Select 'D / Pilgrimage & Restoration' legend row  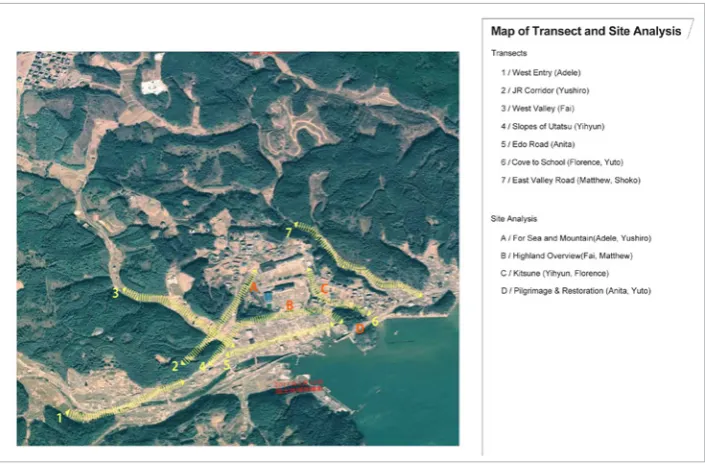click(x=576, y=291)
